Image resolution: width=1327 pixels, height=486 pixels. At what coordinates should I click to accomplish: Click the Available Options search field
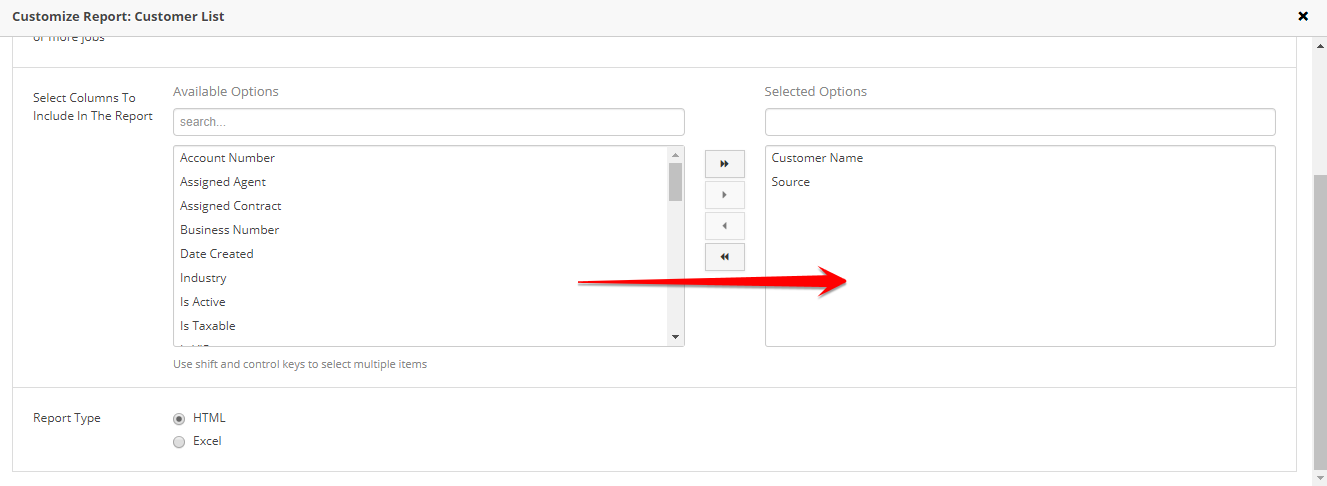coord(428,122)
